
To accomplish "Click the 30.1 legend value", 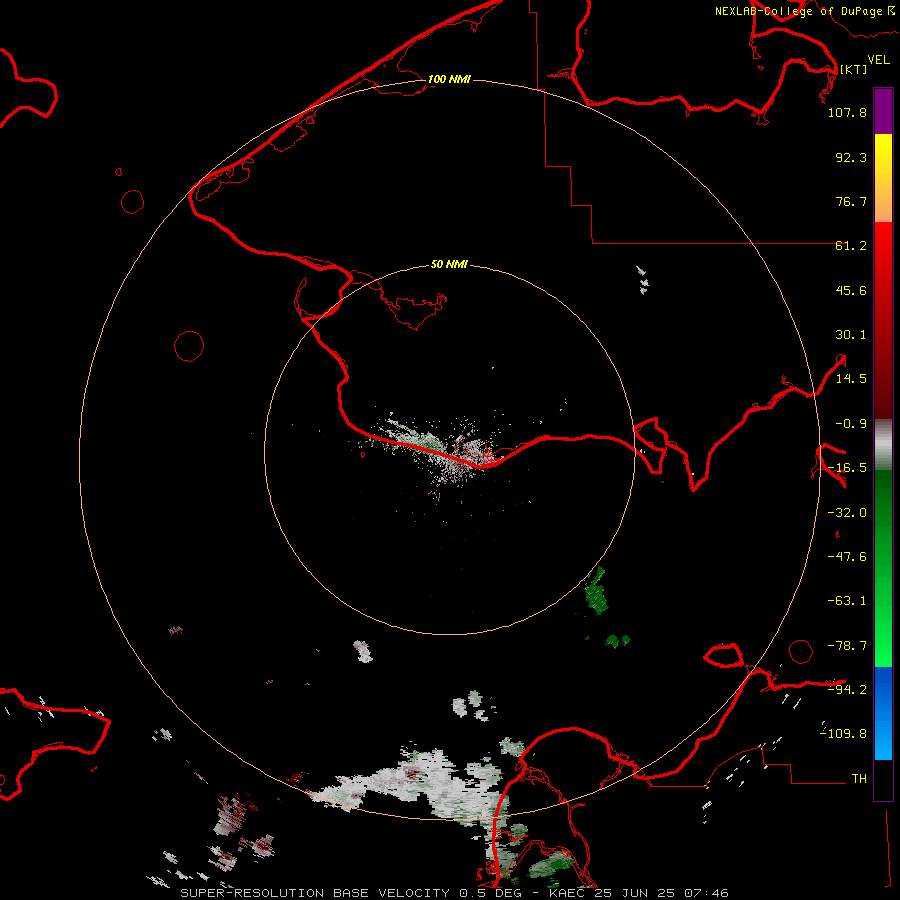I will [x=851, y=335].
